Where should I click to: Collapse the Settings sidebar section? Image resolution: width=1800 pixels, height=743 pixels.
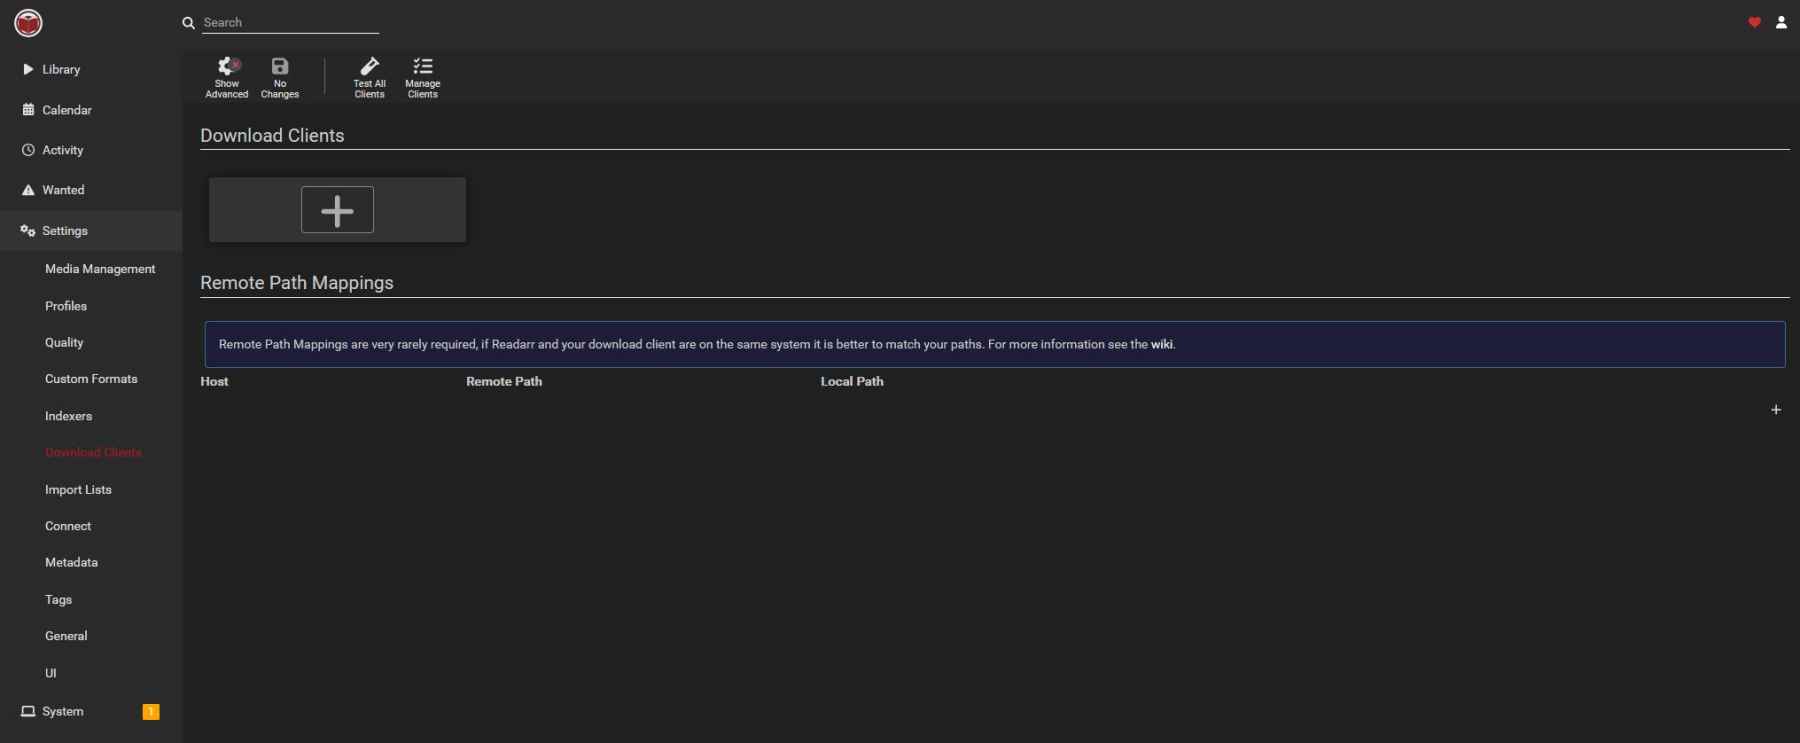65,231
